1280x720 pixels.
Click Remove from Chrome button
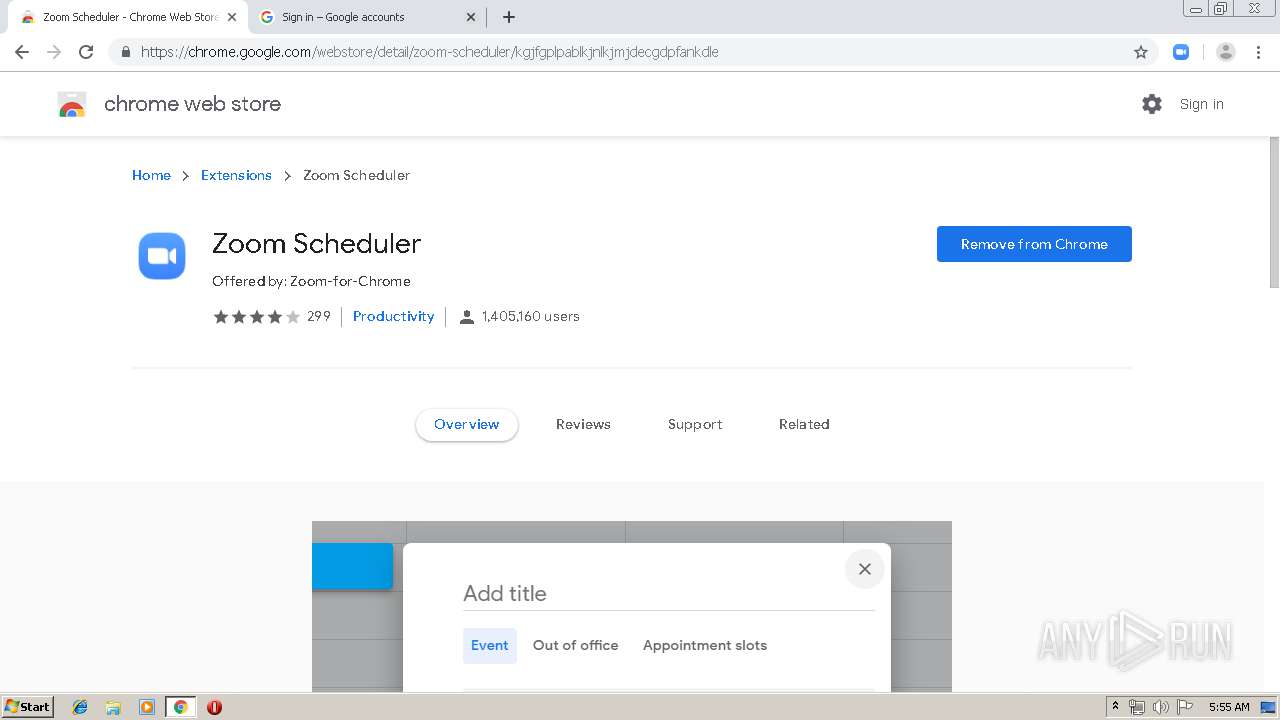pos(1034,244)
